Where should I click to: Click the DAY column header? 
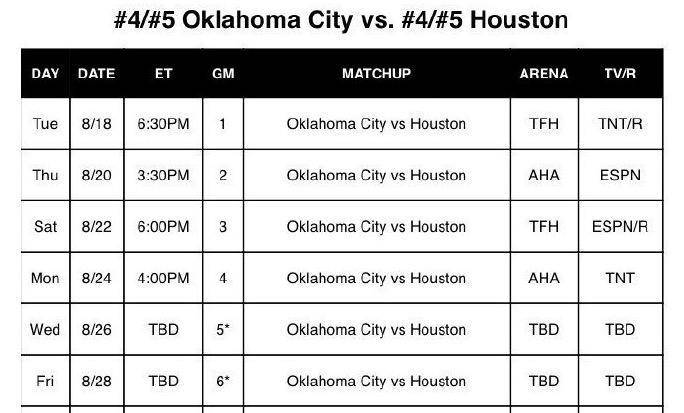tap(45, 74)
